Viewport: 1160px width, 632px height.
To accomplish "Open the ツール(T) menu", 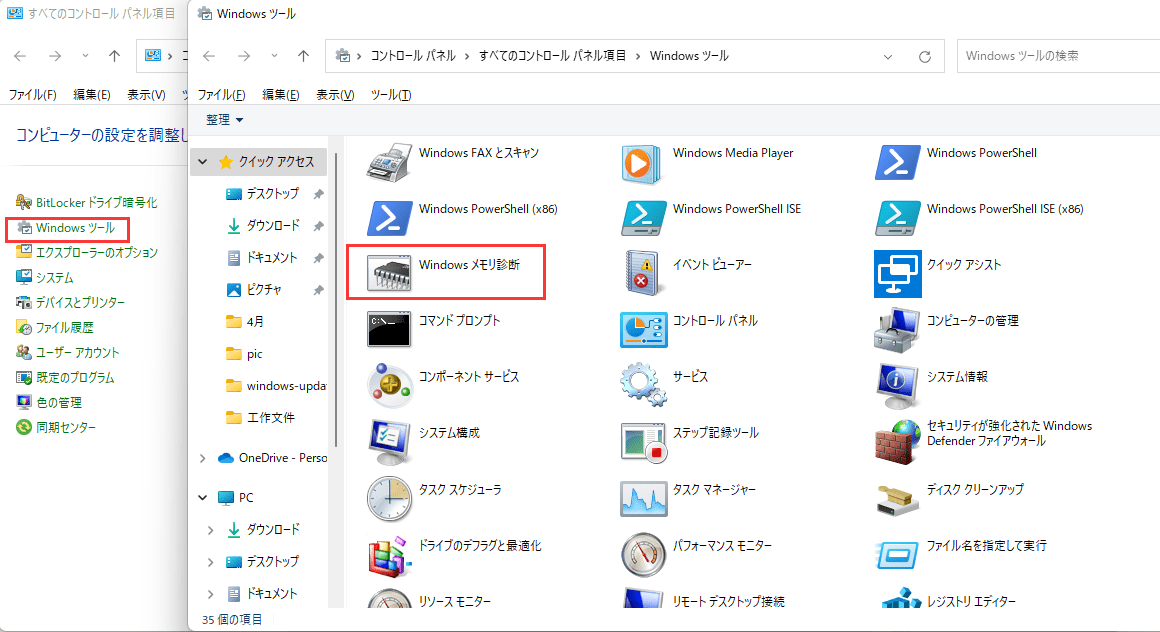I will (390, 95).
